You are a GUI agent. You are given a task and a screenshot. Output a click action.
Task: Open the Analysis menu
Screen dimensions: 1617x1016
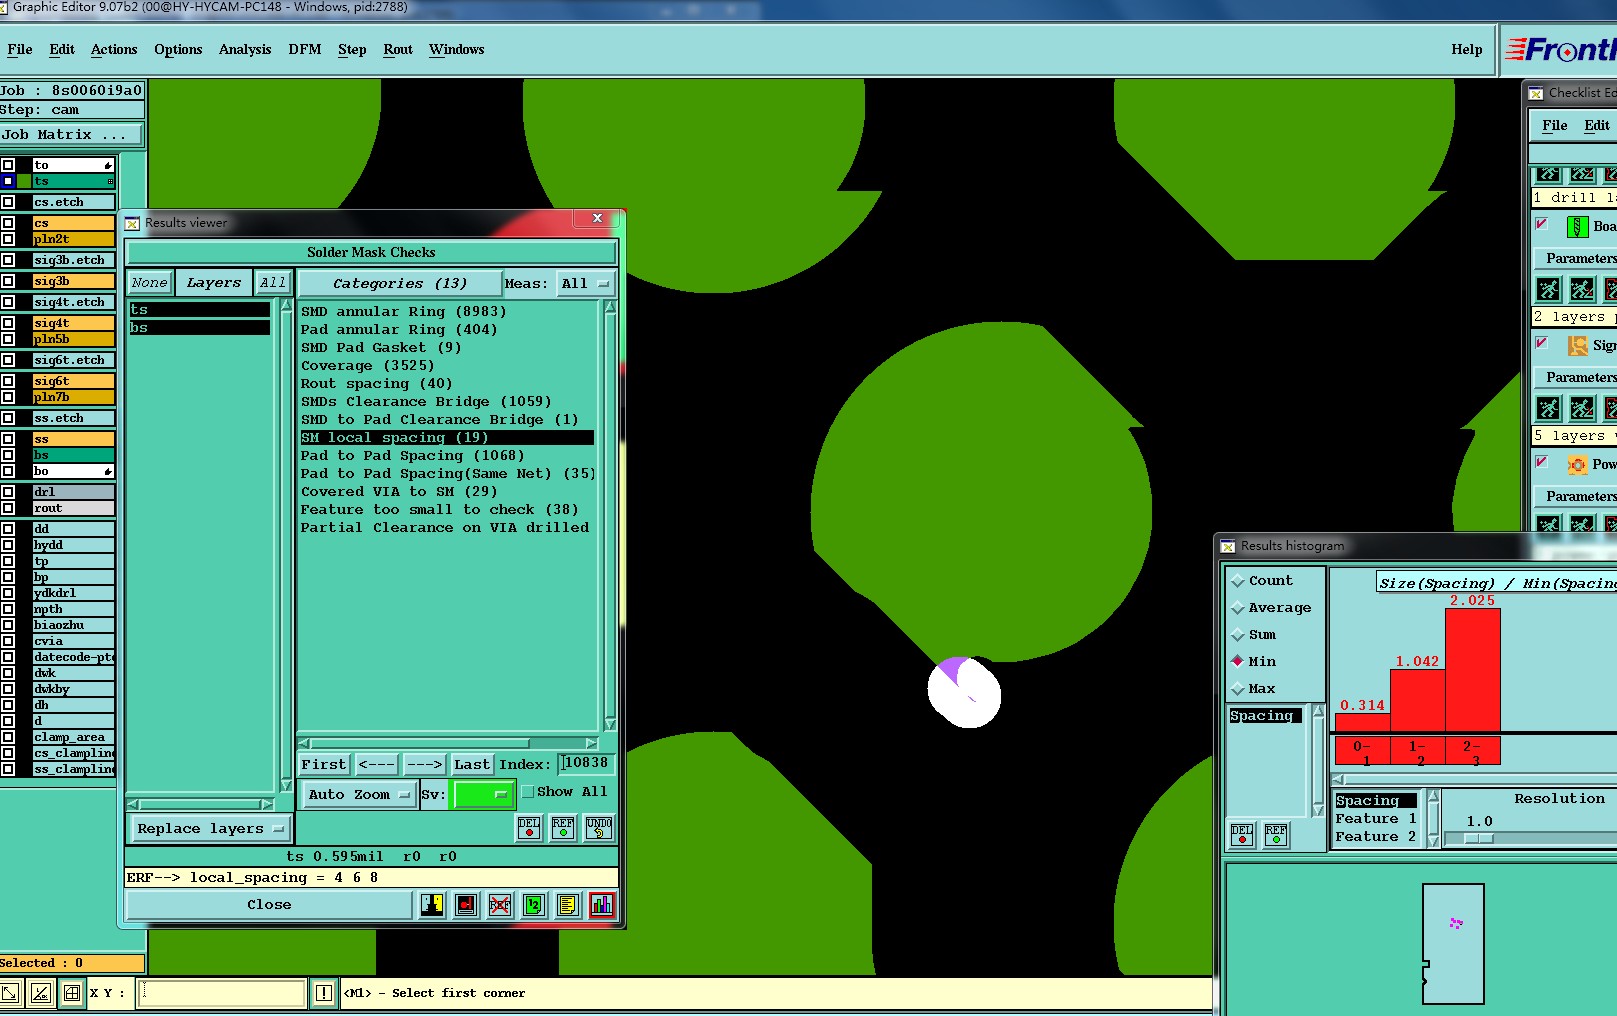tap(245, 50)
